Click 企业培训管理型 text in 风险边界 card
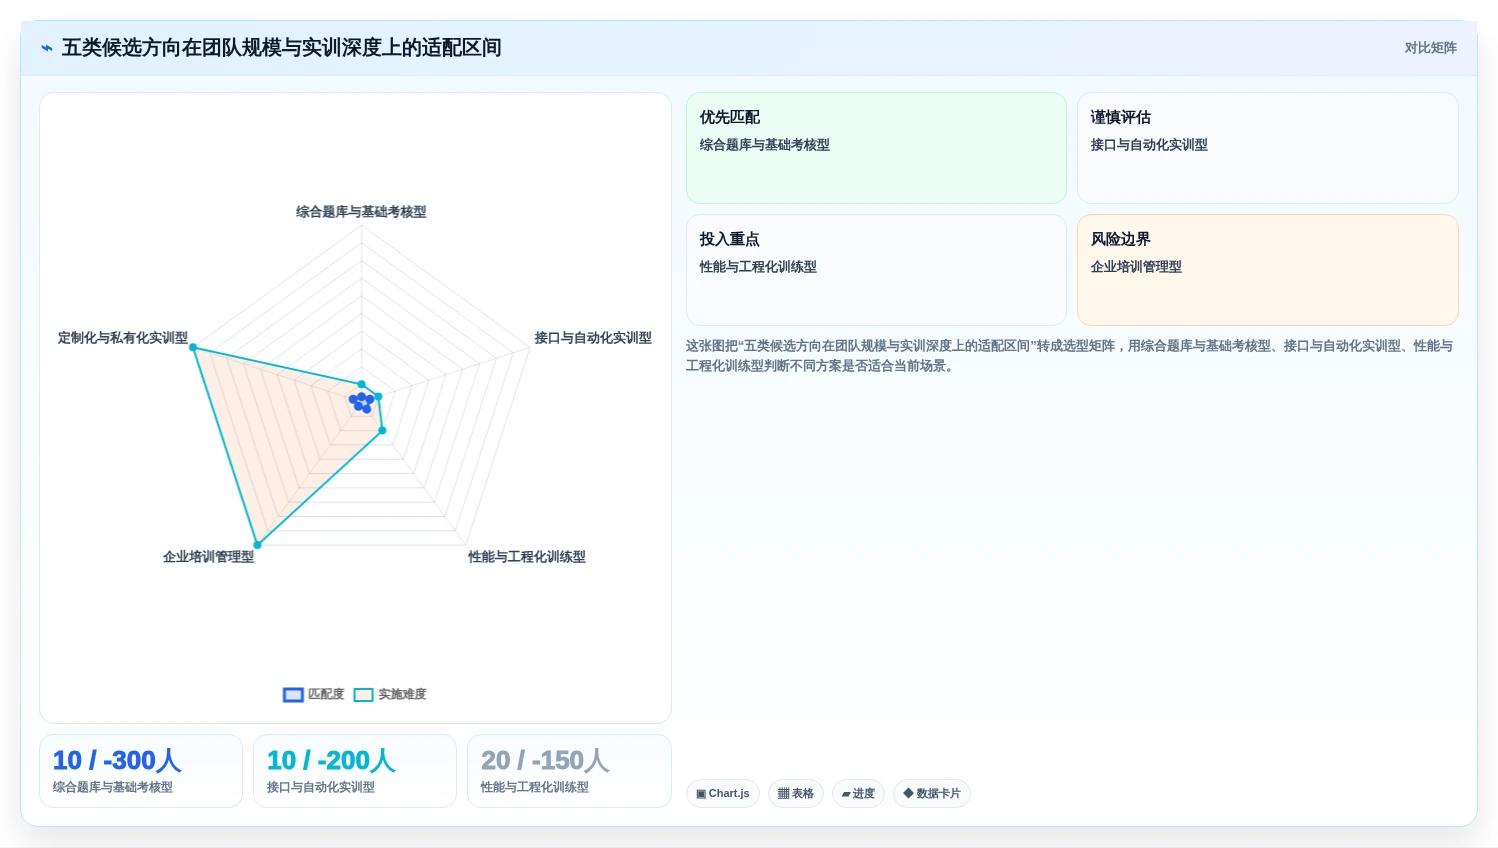Viewport: 1498px width, 848px height. click(x=1136, y=267)
